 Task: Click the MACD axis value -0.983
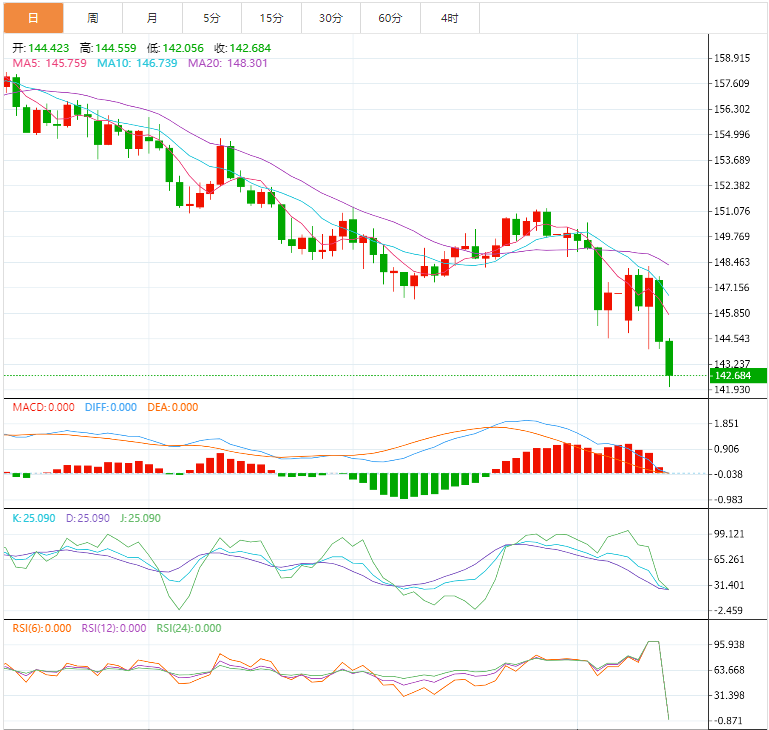coord(728,500)
